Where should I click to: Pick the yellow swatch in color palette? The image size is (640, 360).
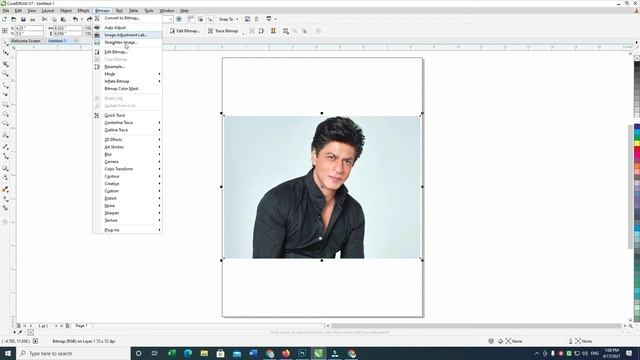tap(637, 143)
